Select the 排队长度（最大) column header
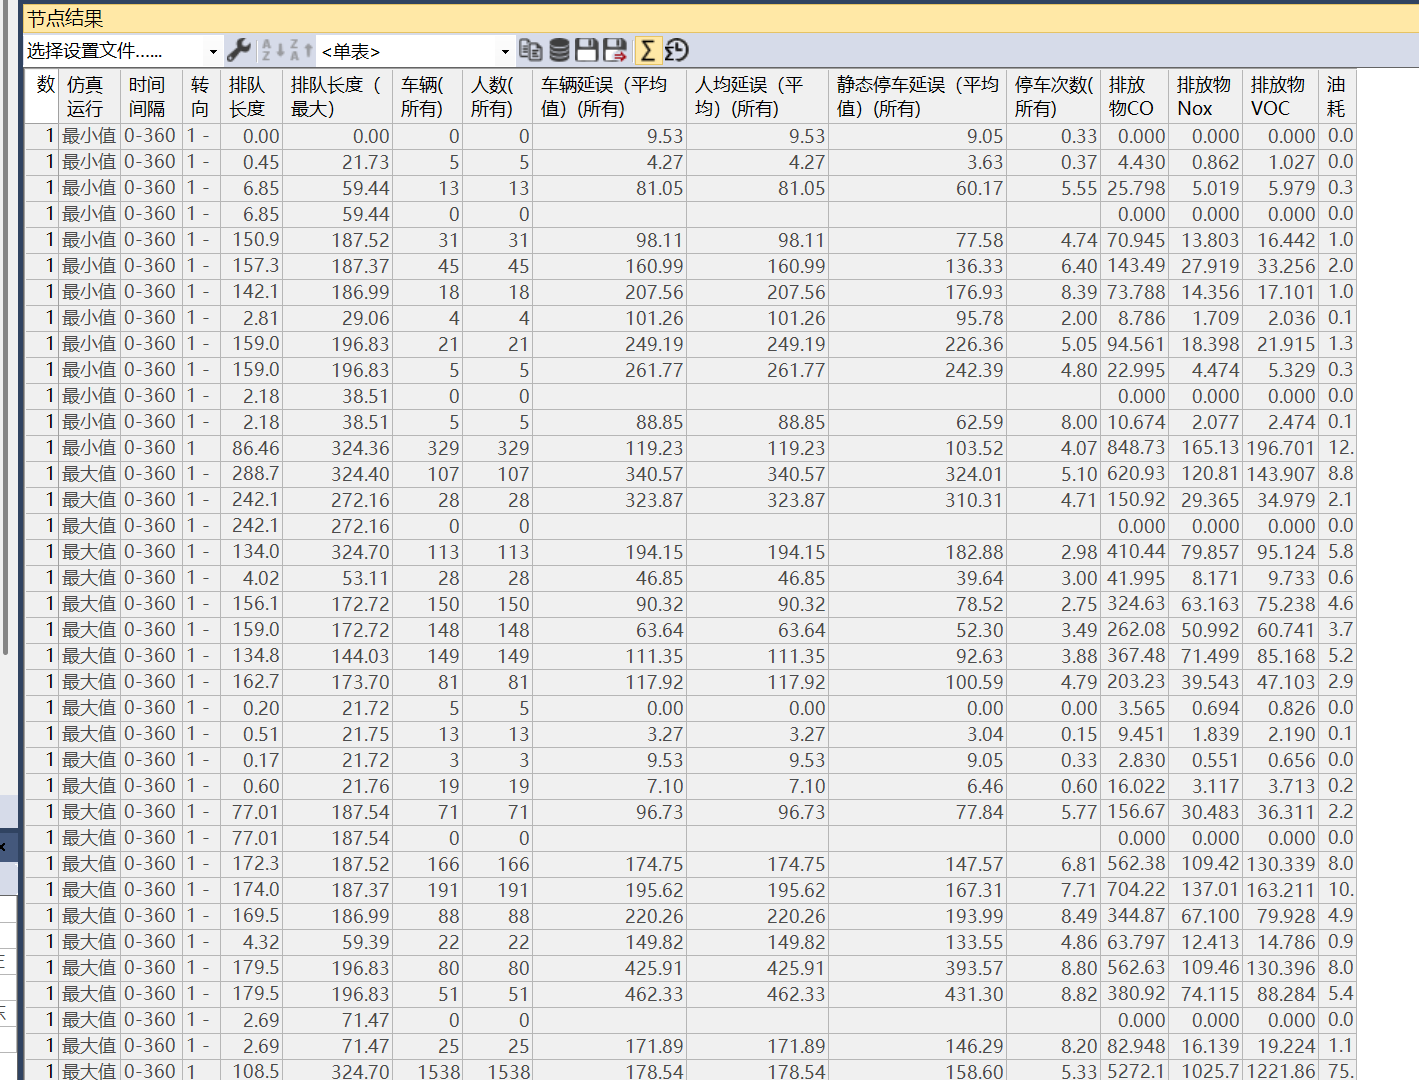The height and width of the screenshot is (1080, 1419). coord(338,97)
